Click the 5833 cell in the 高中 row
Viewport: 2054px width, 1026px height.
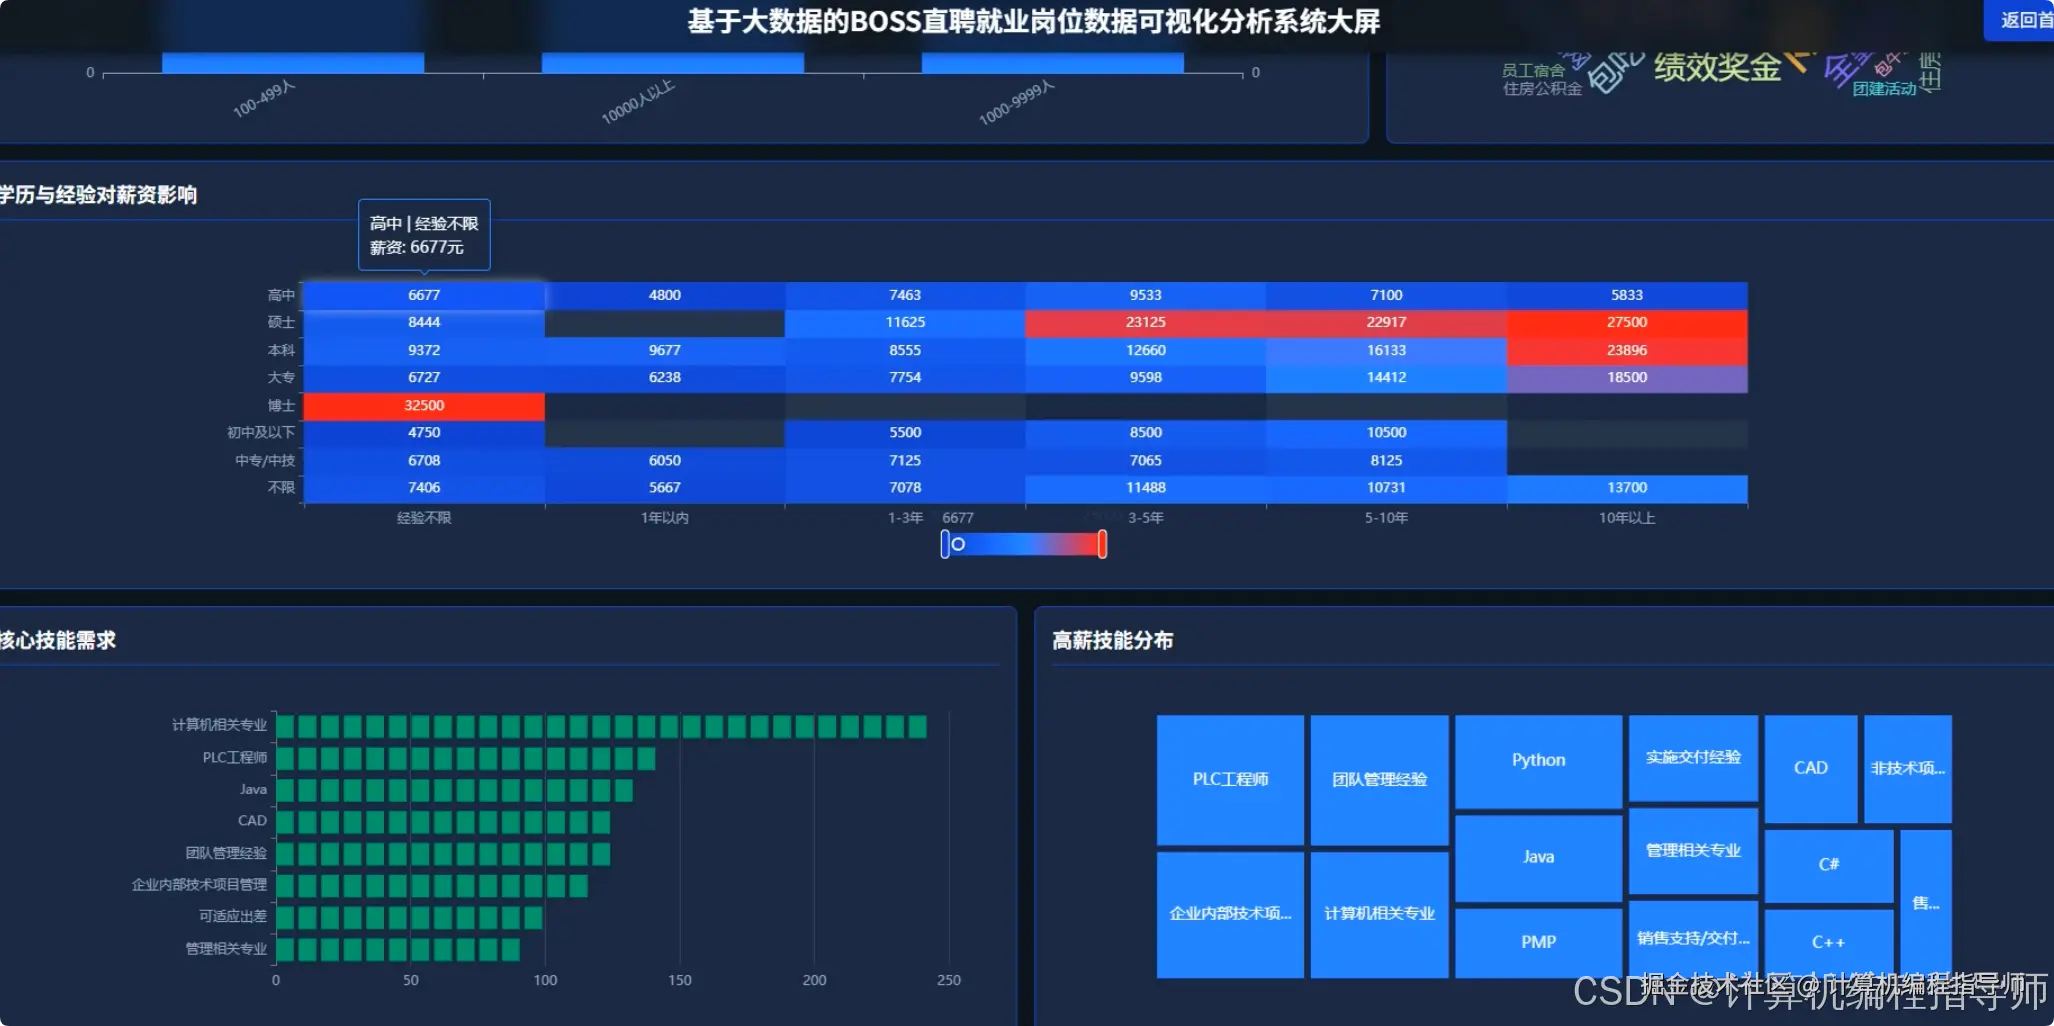(x=1627, y=295)
